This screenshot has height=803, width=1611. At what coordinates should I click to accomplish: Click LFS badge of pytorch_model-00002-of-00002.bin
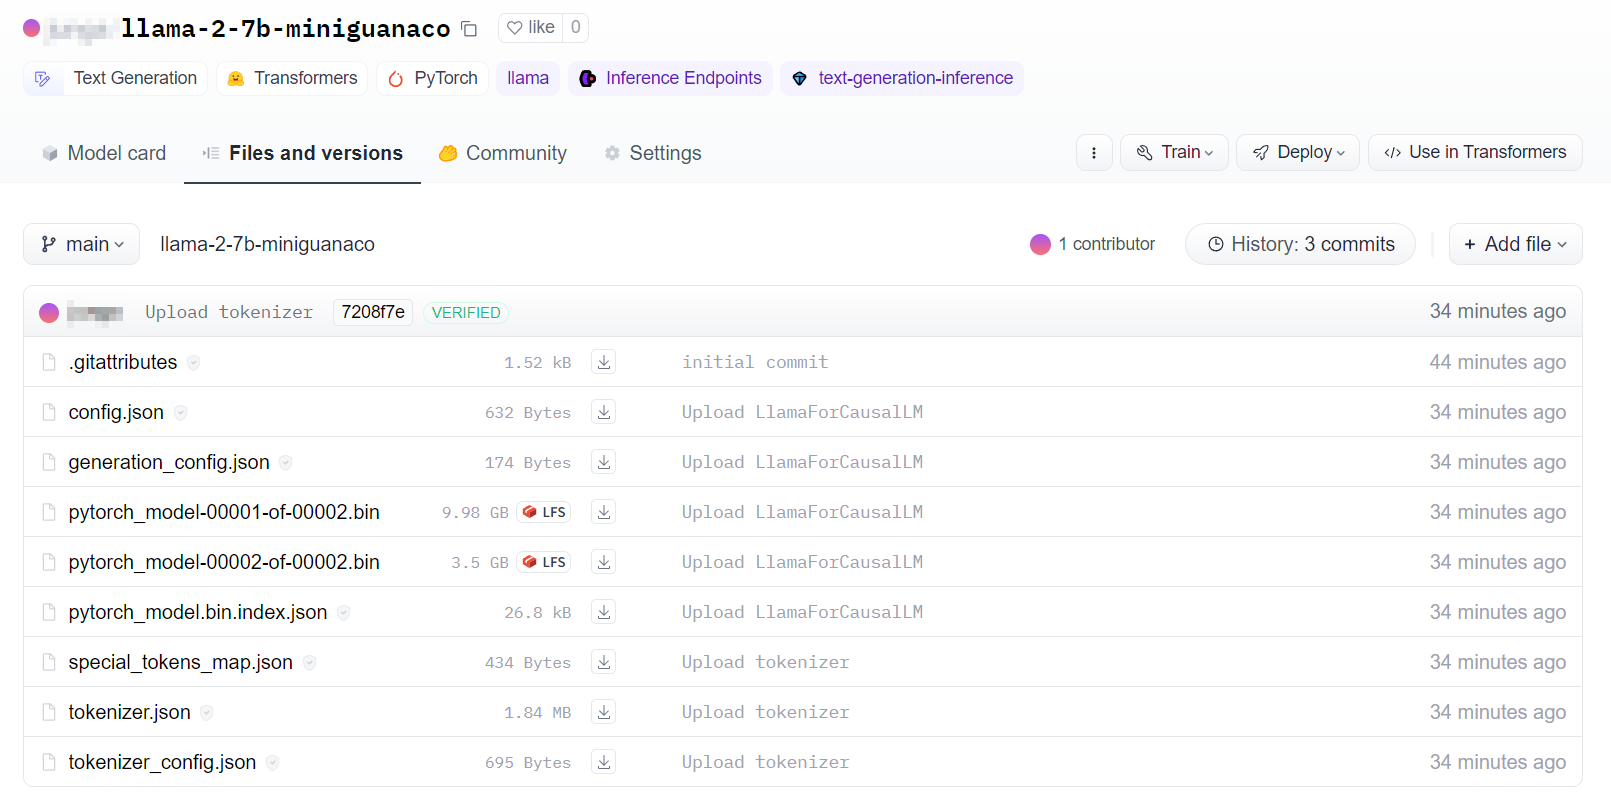tap(544, 562)
